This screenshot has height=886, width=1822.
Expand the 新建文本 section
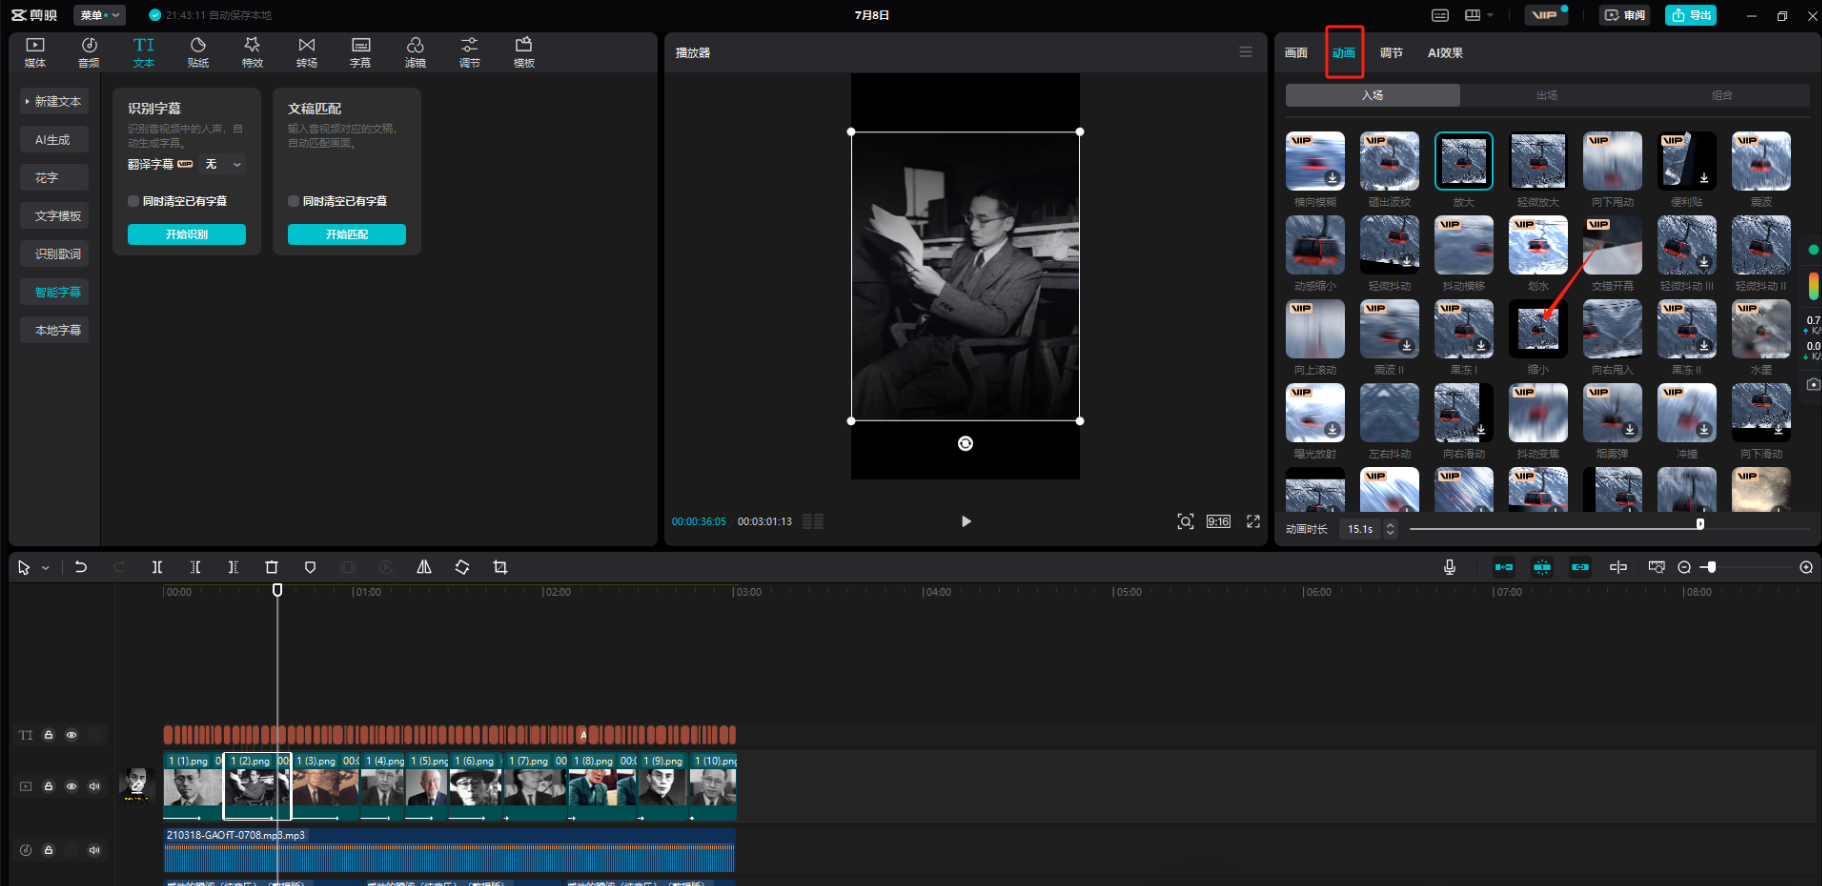(x=54, y=101)
